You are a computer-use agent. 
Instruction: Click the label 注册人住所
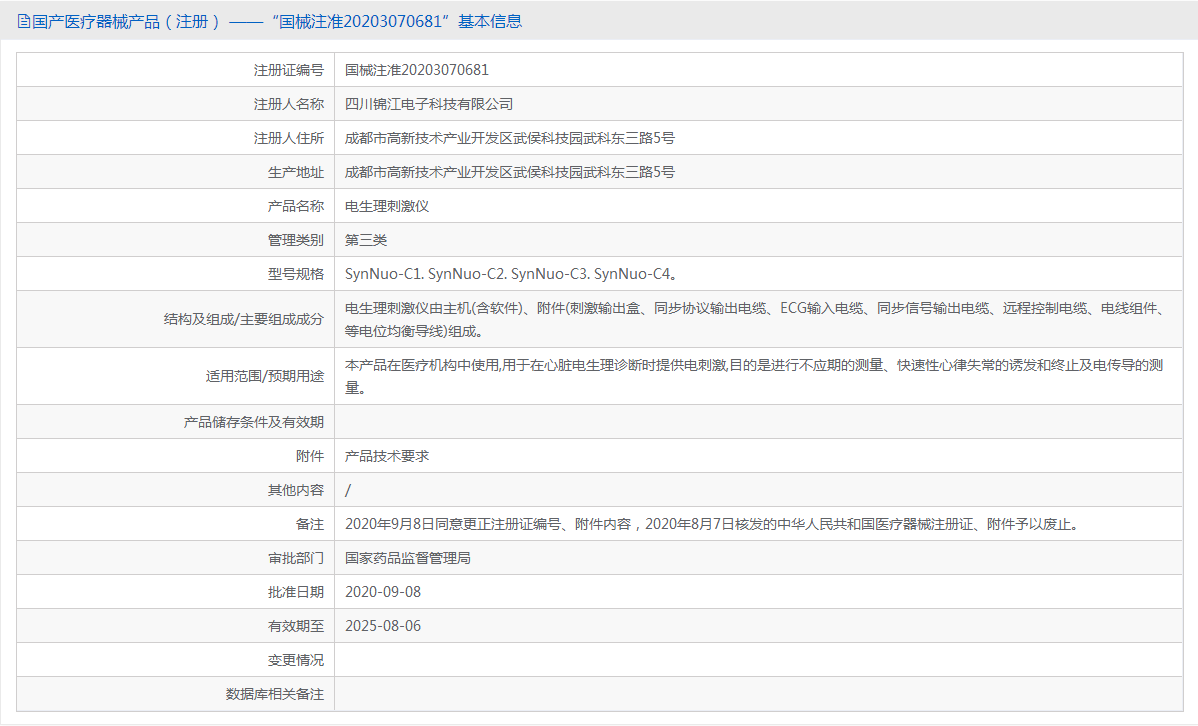[289, 138]
